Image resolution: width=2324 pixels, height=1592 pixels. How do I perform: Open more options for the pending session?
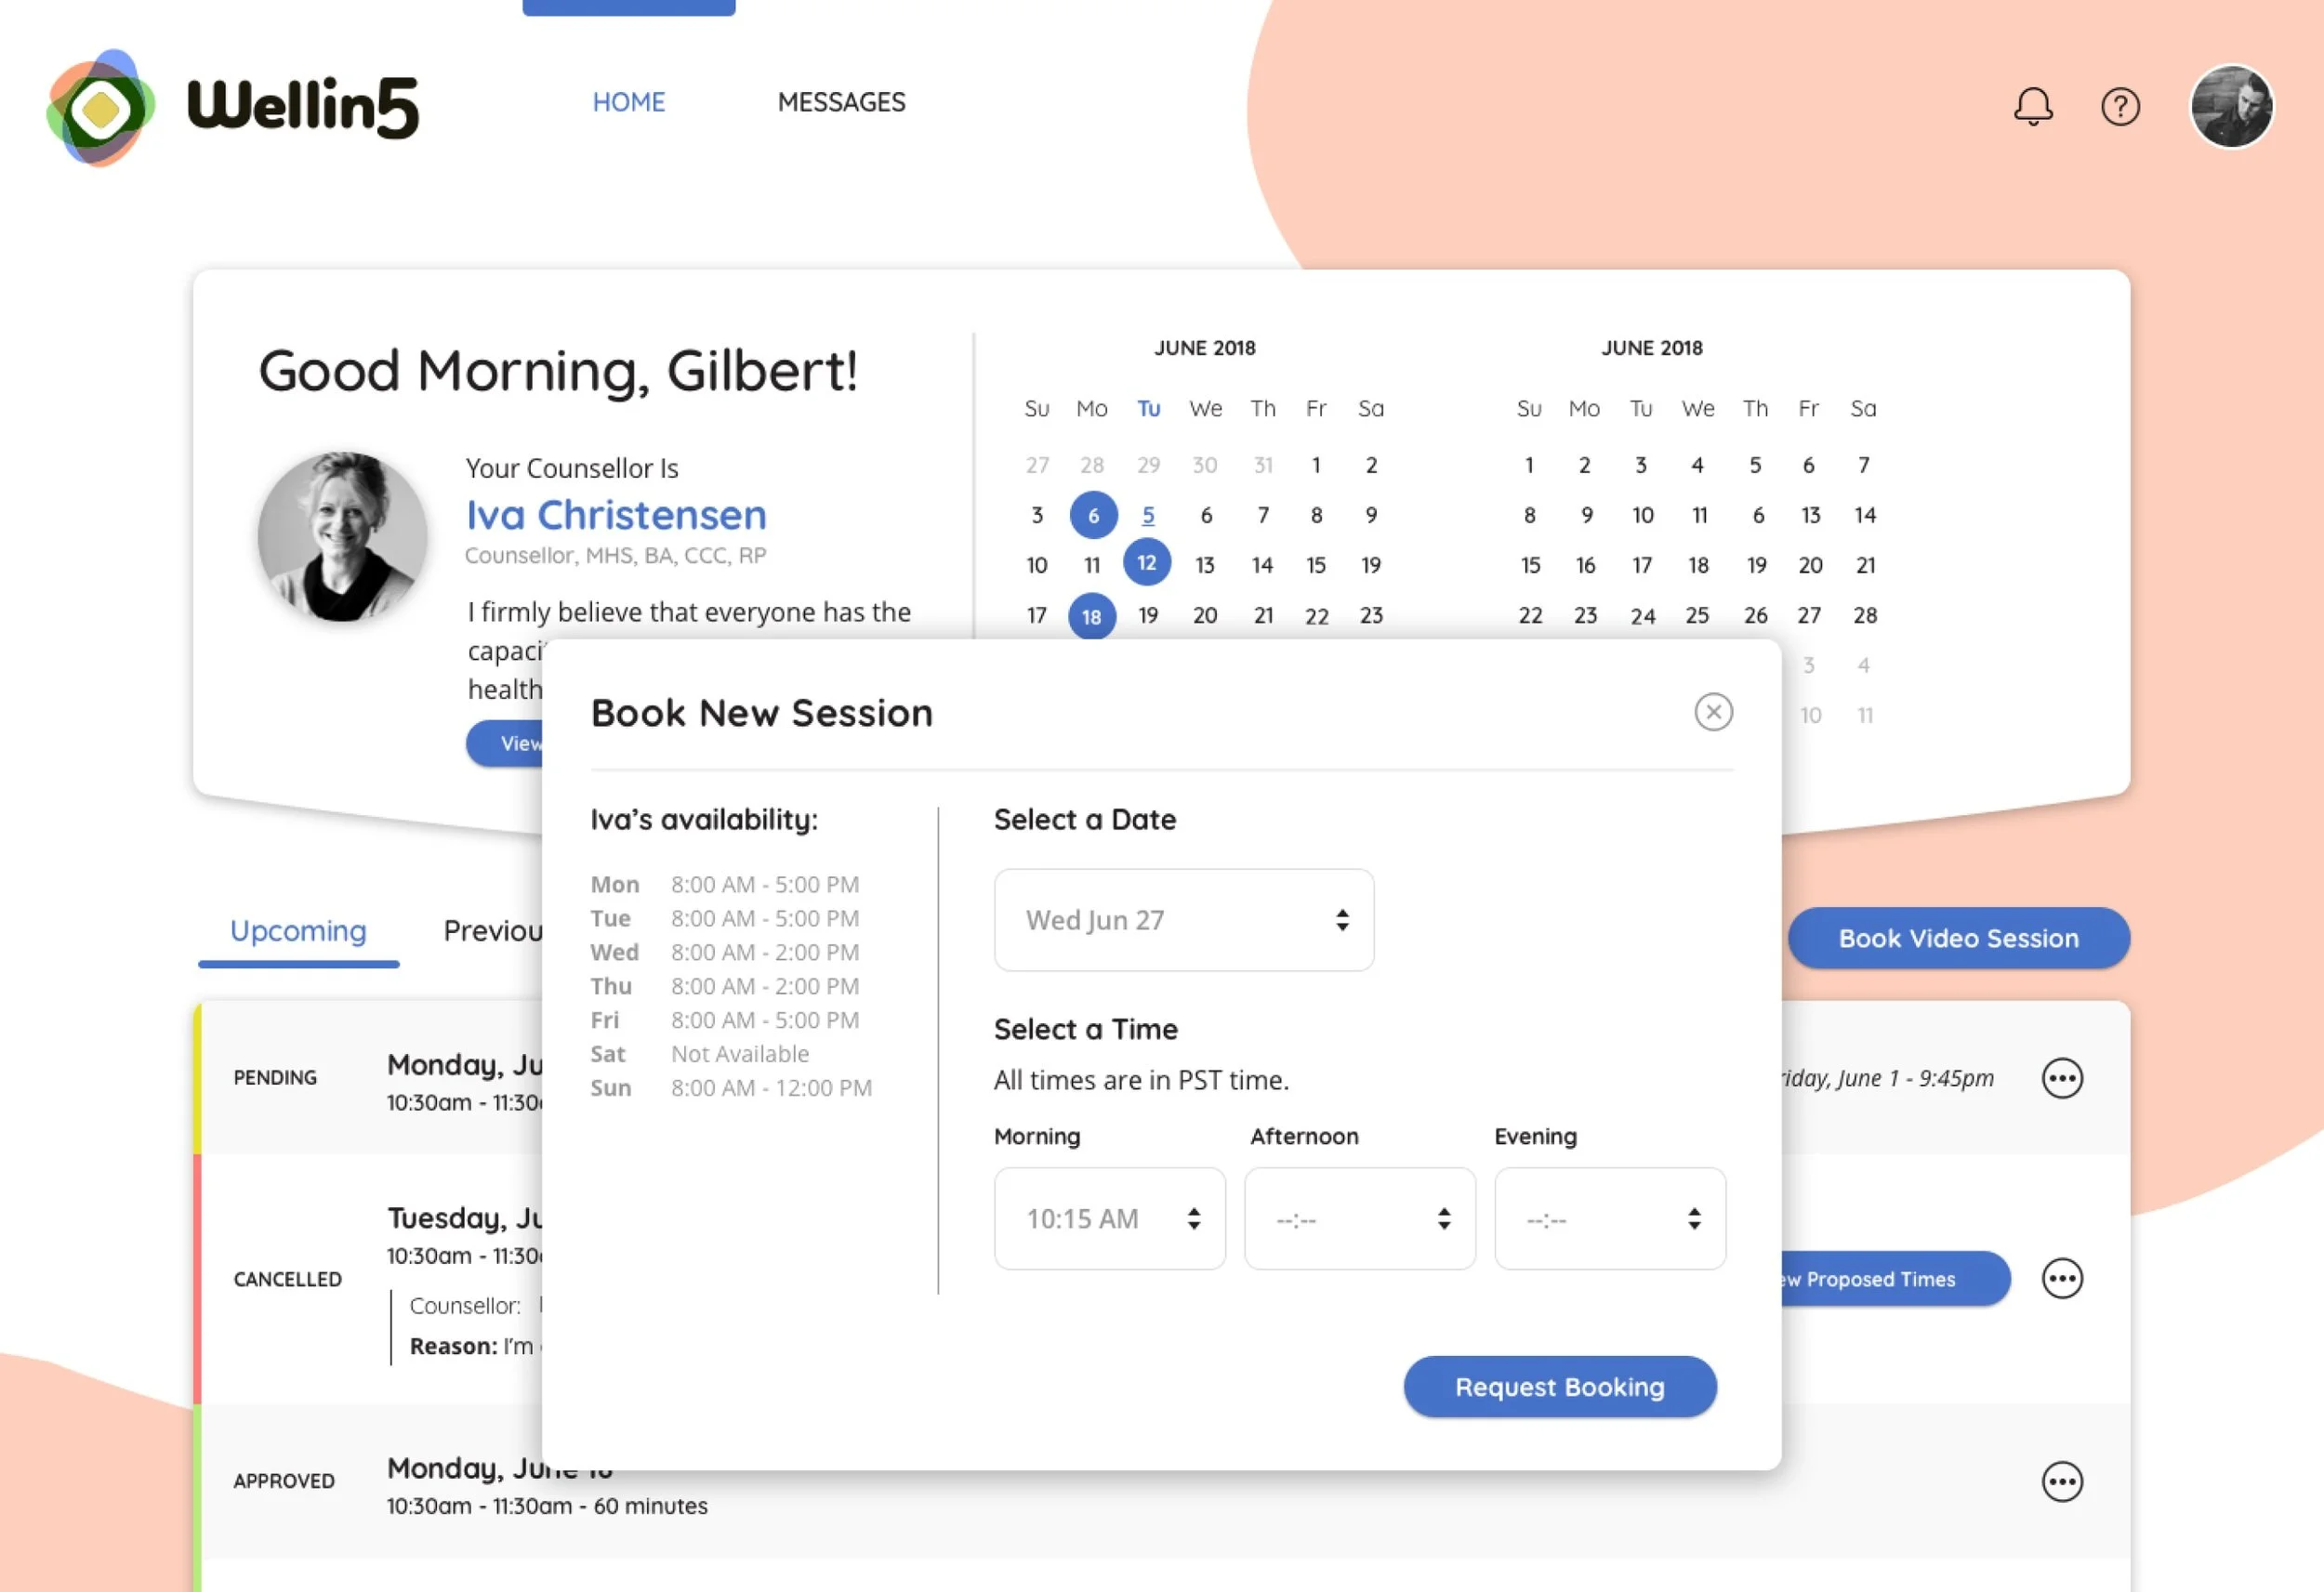(x=2061, y=1078)
